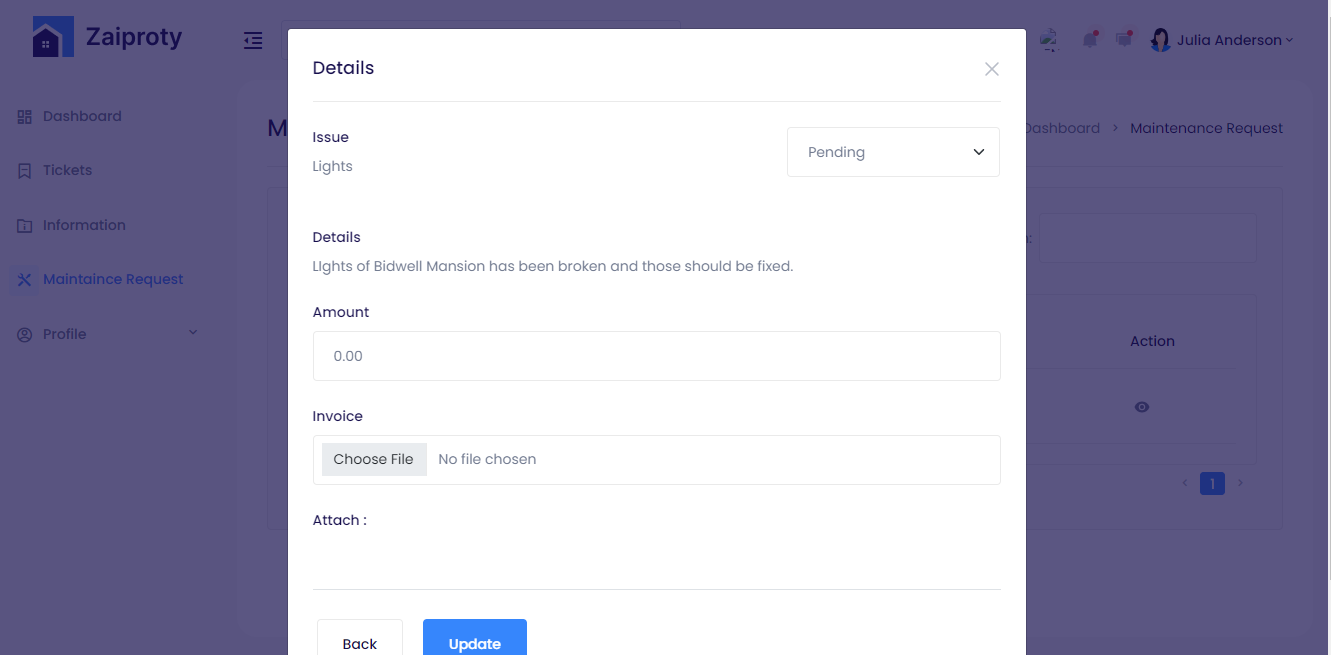The width and height of the screenshot is (1331, 655).
Task: Click the Information folder icon in sidebar
Action: (x=25, y=226)
